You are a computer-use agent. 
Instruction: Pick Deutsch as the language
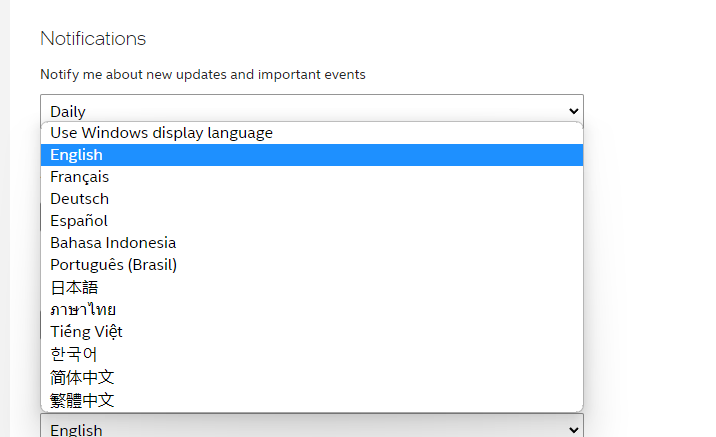click(79, 199)
